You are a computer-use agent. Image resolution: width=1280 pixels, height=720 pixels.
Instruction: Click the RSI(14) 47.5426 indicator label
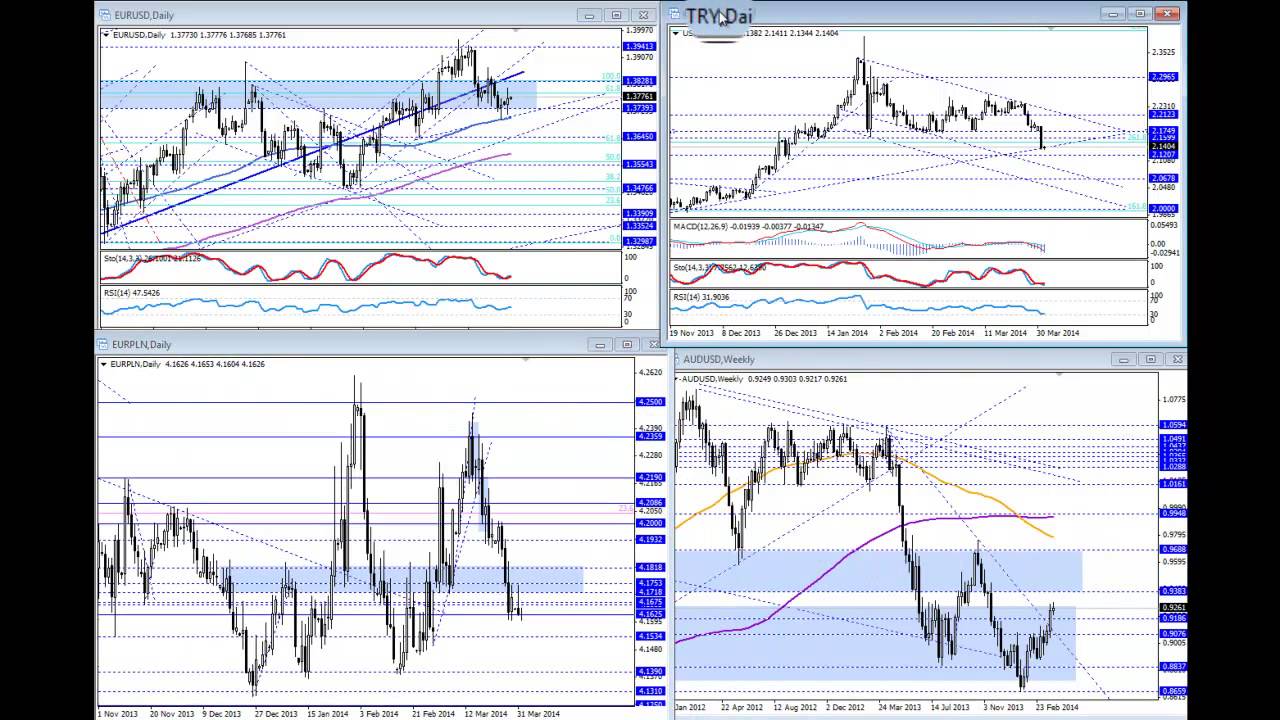point(131,293)
